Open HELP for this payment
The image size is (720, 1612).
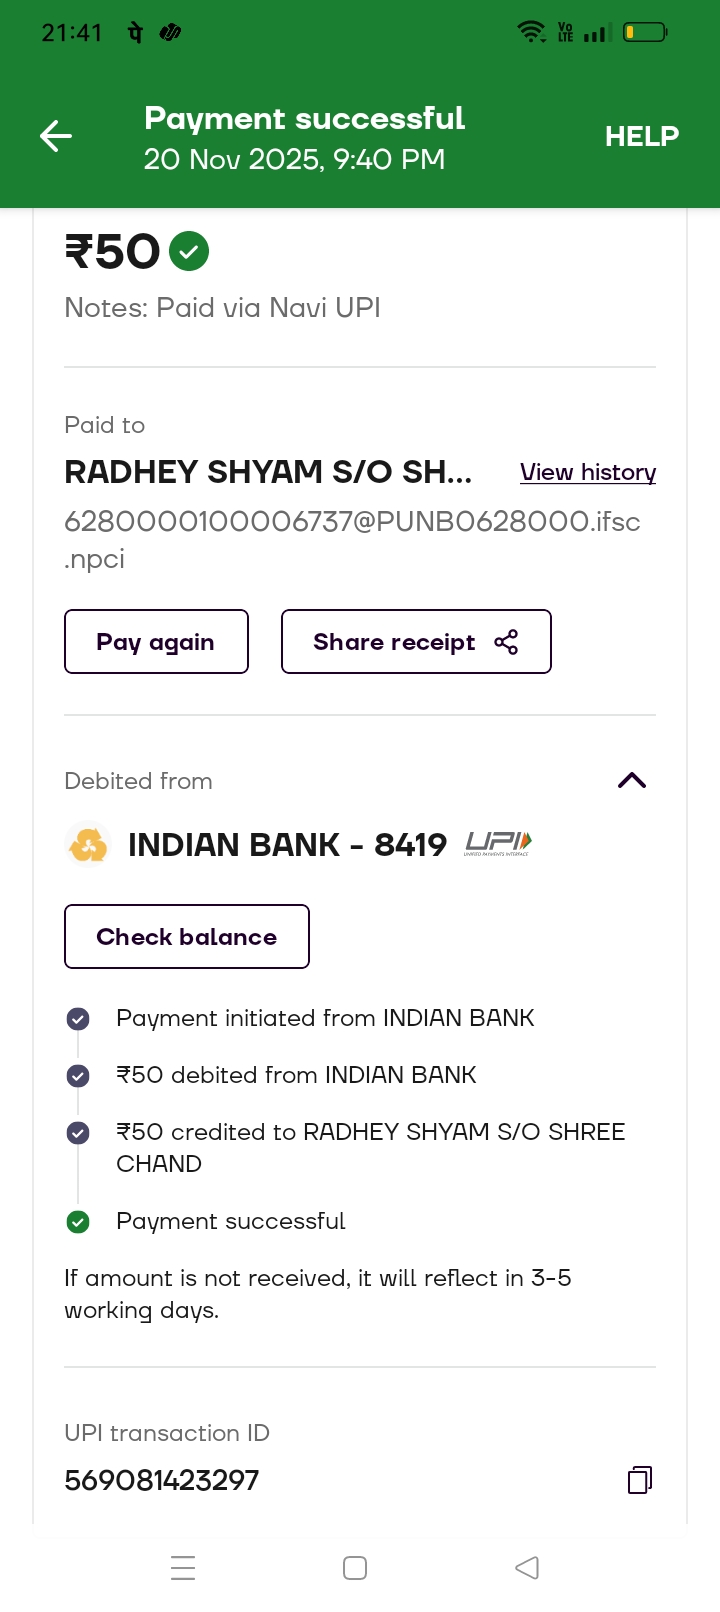click(641, 136)
